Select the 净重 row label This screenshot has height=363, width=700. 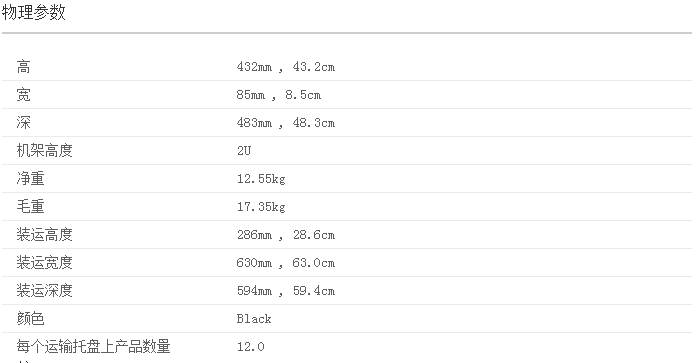[x=30, y=179]
